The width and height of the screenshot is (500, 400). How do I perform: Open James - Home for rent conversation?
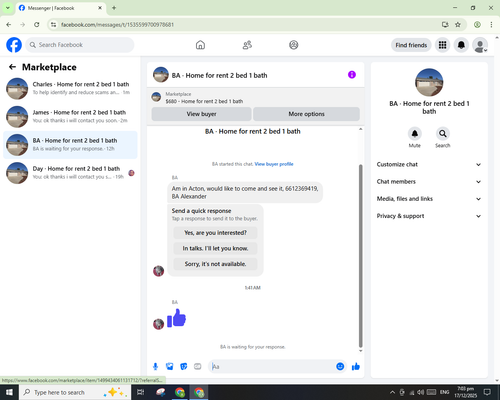point(70,117)
